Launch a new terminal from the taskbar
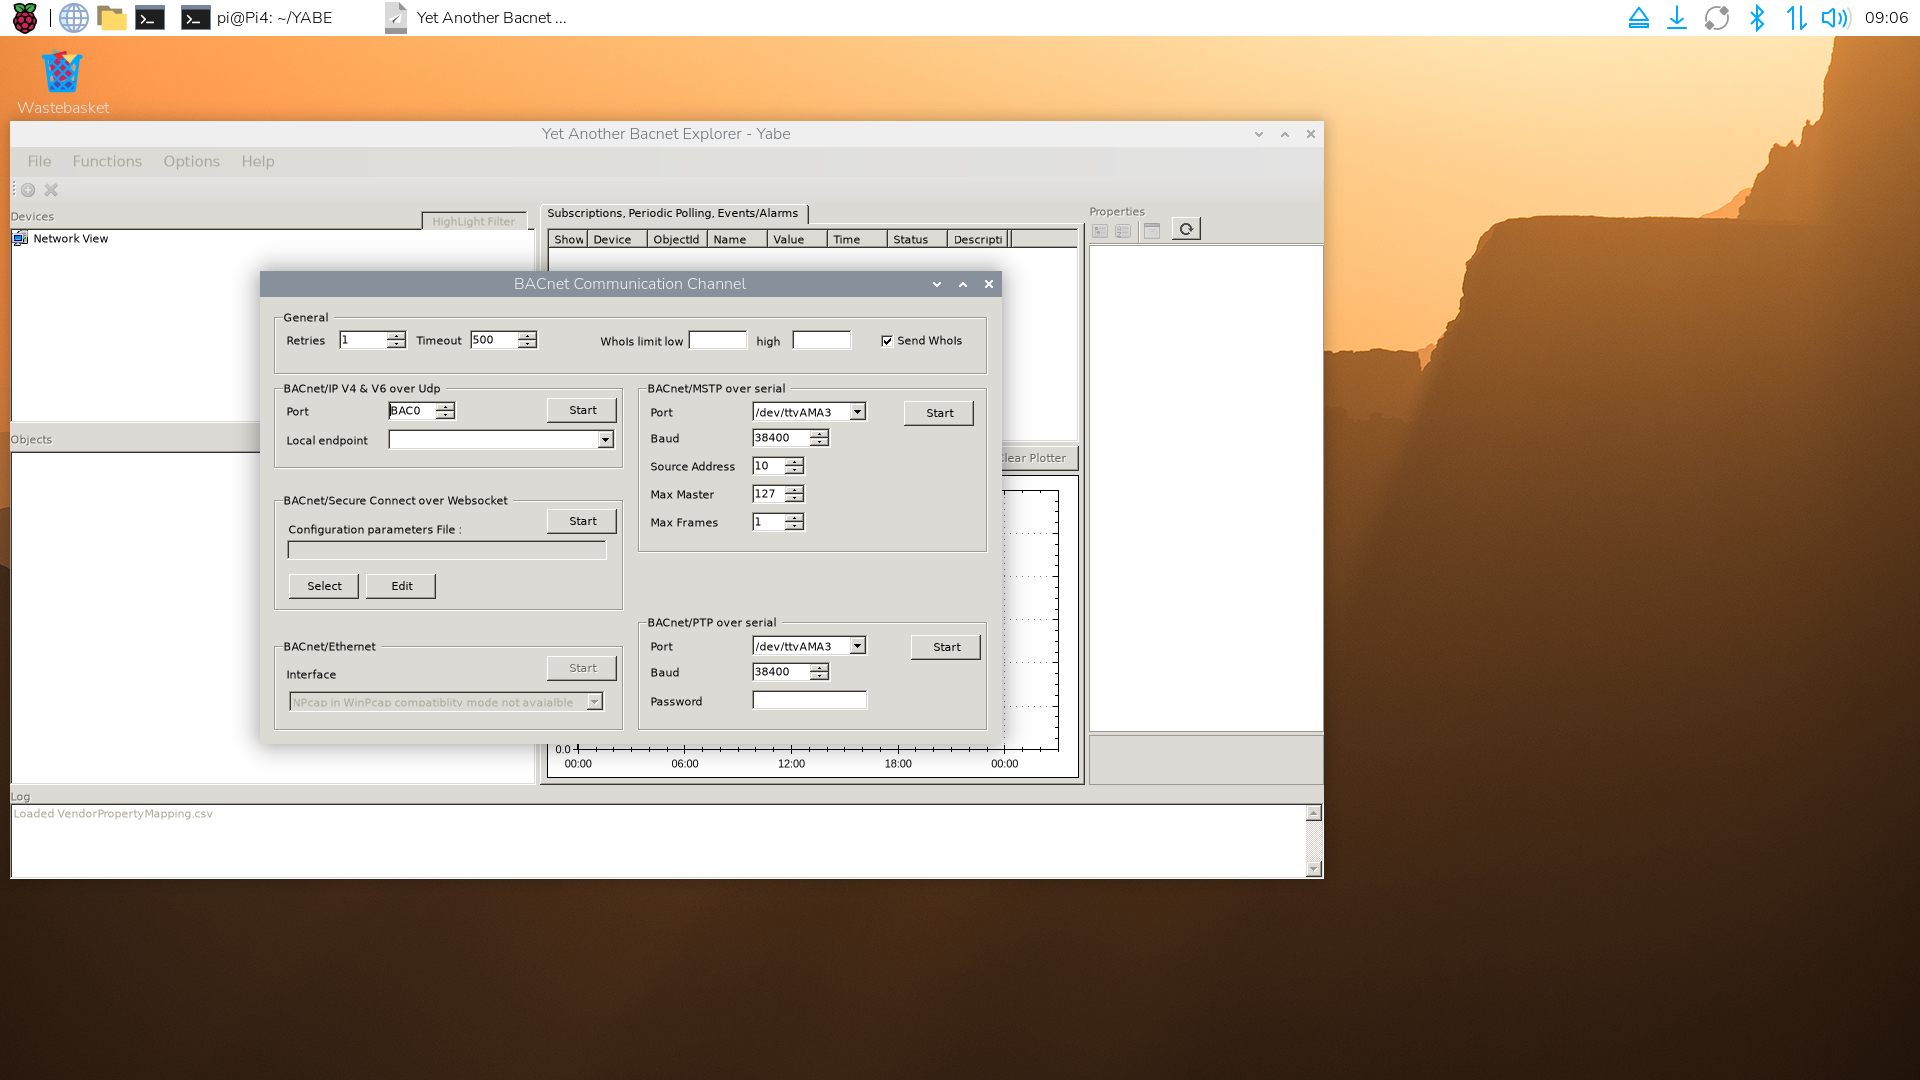Screen dimensions: 1920x1080 point(150,18)
